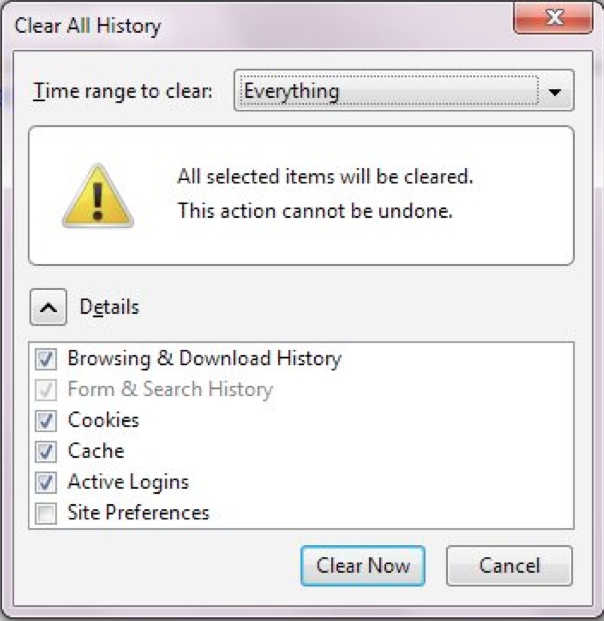
Task: Click the Details label text
Action: tap(109, 307)
